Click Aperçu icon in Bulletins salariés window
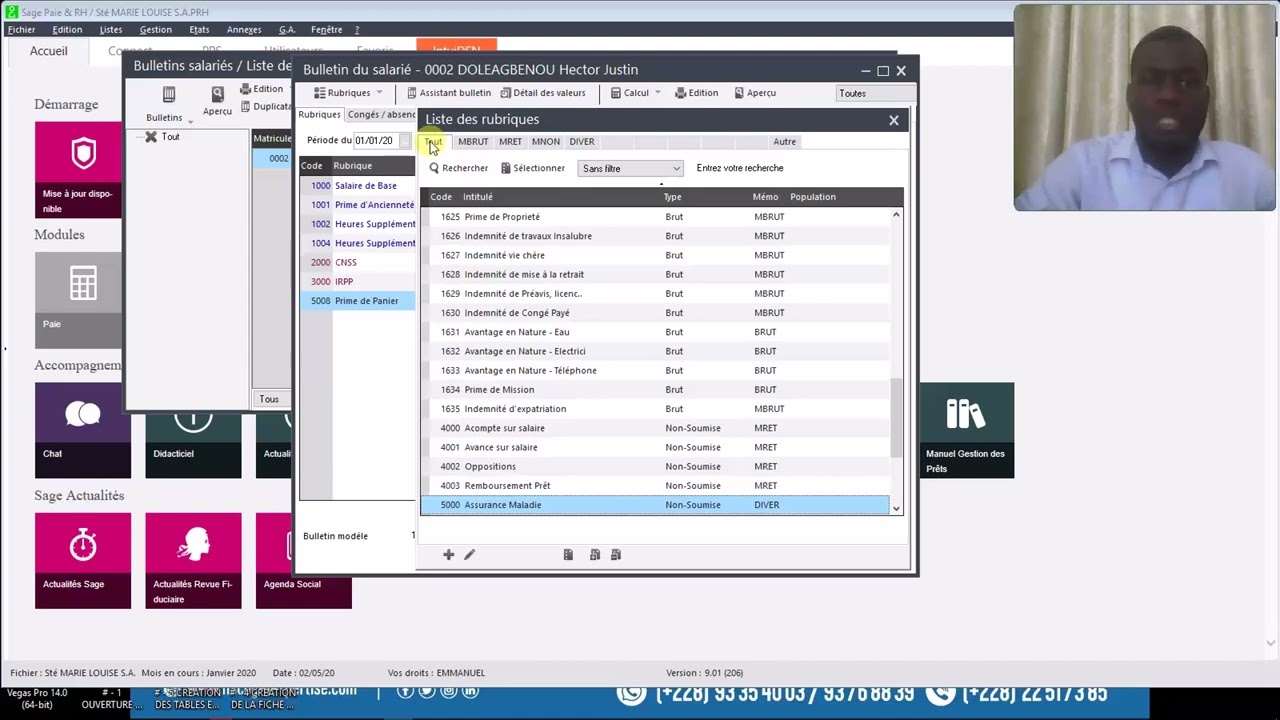The image size is (1280, 720). click(x=217, y=95)
